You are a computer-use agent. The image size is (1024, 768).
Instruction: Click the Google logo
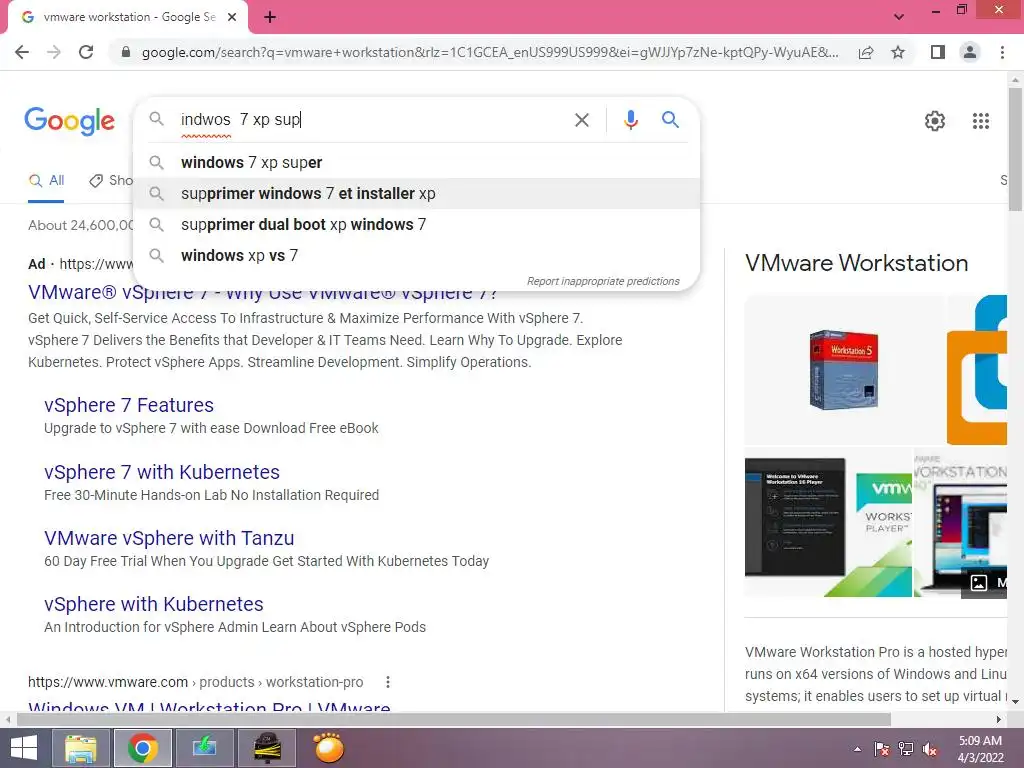[x=69, y=121]
